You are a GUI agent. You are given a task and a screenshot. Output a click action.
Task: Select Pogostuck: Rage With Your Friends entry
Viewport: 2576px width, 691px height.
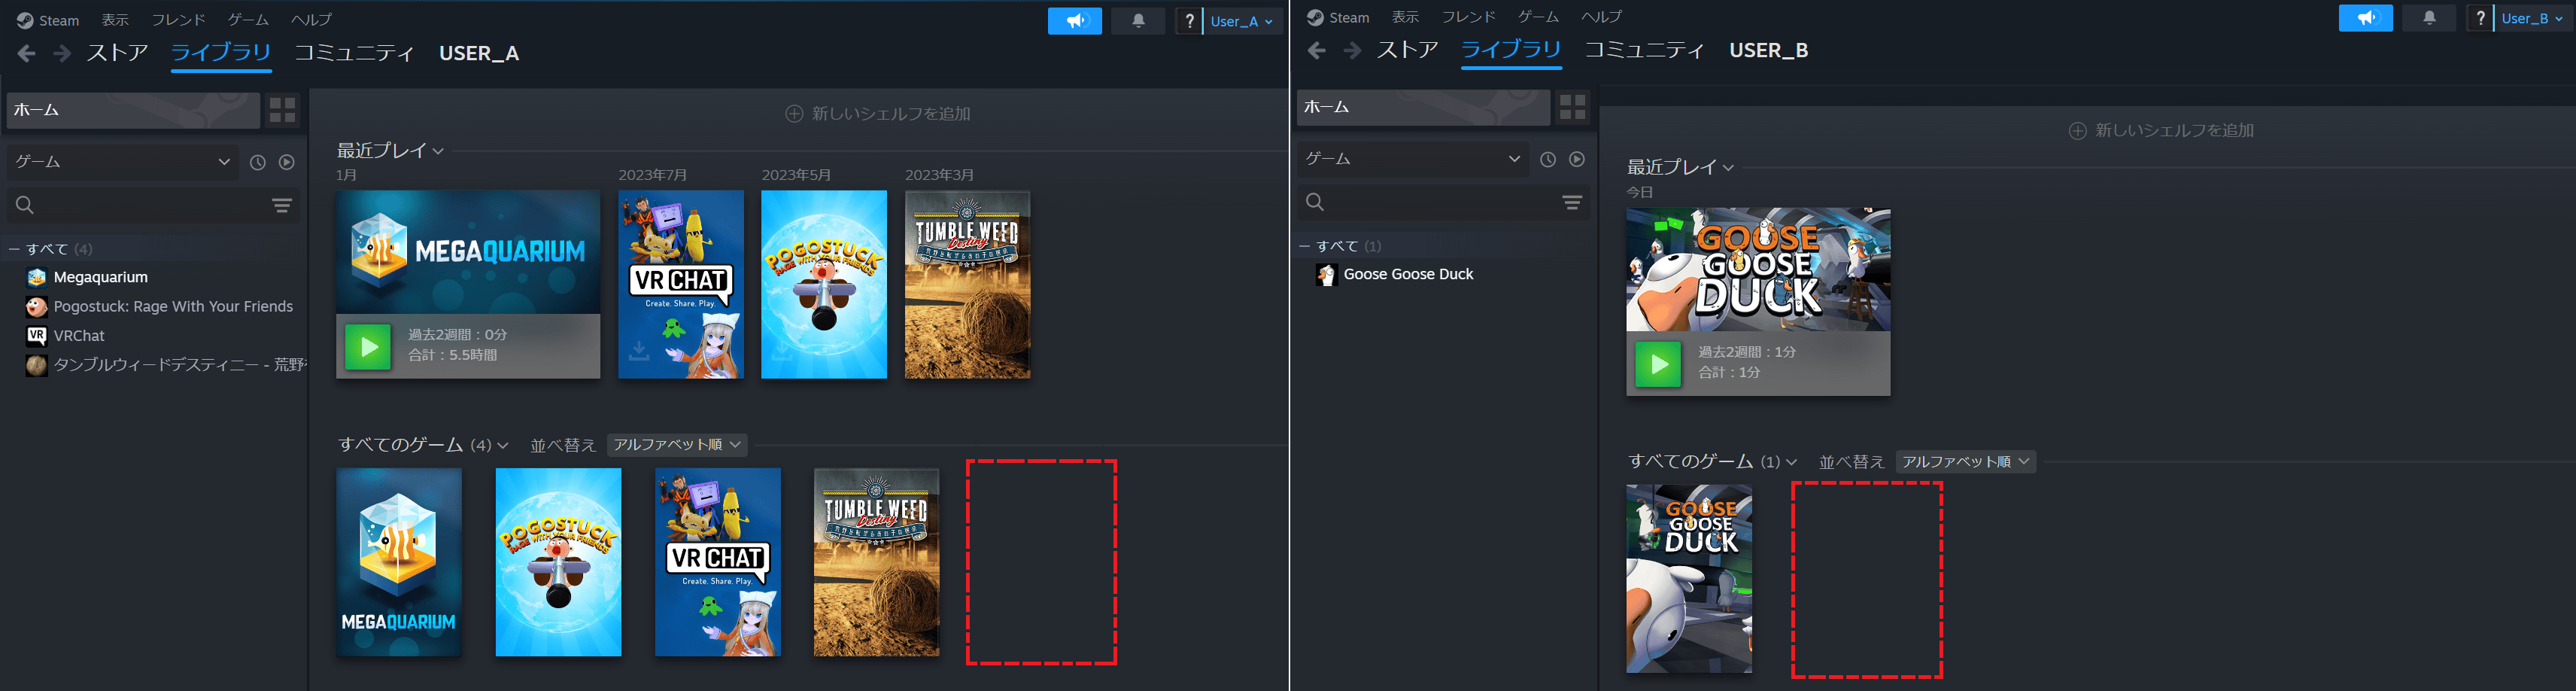point(173,307)
